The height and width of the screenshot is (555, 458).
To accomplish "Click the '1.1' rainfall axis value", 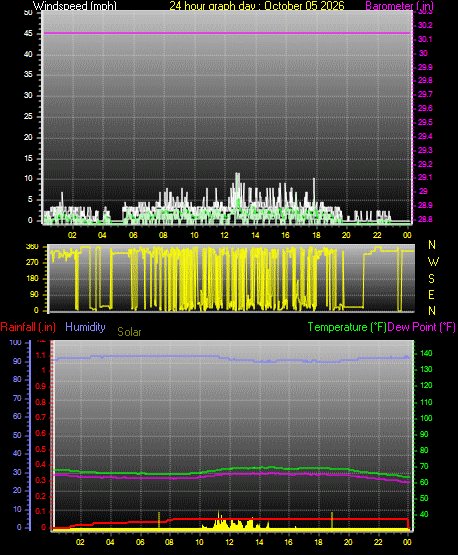I will [41, 355].
